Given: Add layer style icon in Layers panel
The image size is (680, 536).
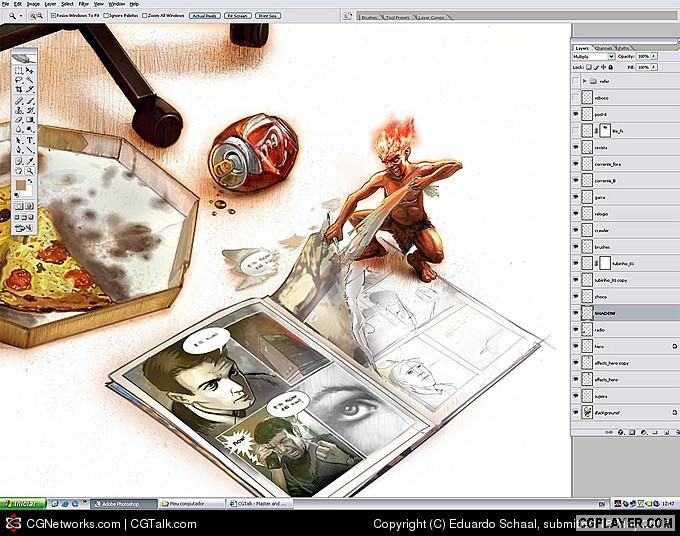Looking at the screenshot, I should (x=621, y=432).
